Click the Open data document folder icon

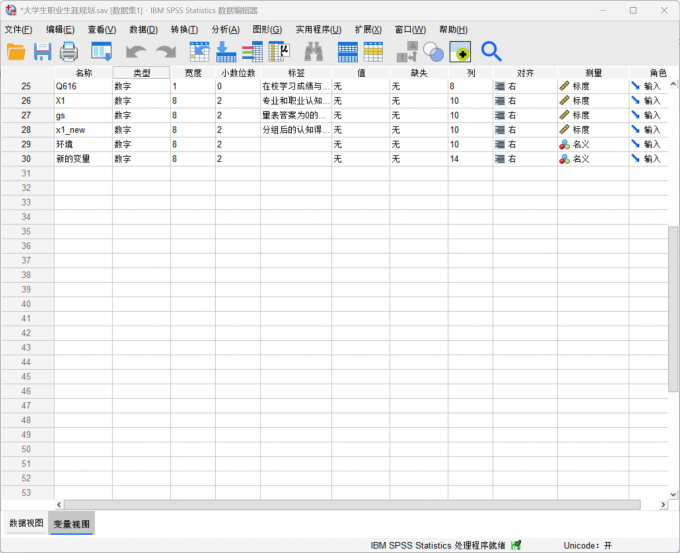(17, 51)
